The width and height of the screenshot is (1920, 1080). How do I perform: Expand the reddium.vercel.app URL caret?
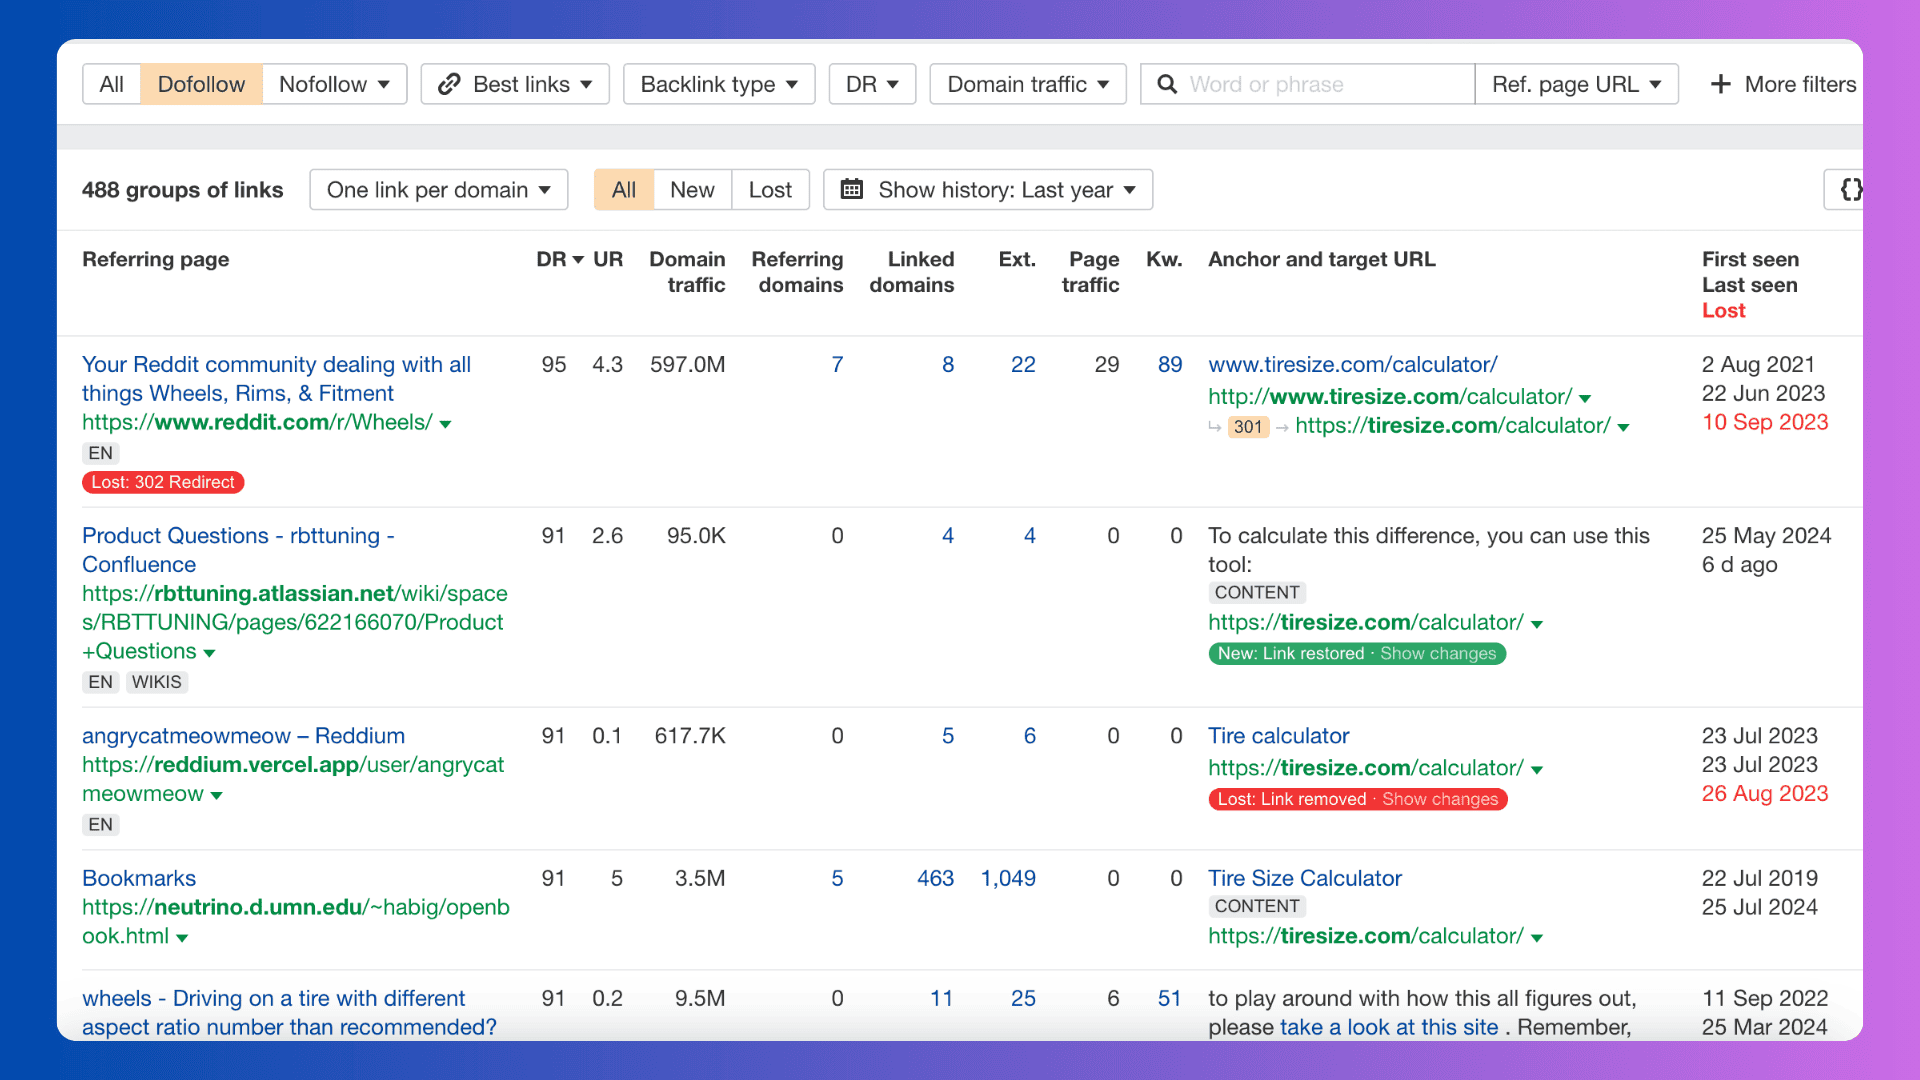pos(216,796)
